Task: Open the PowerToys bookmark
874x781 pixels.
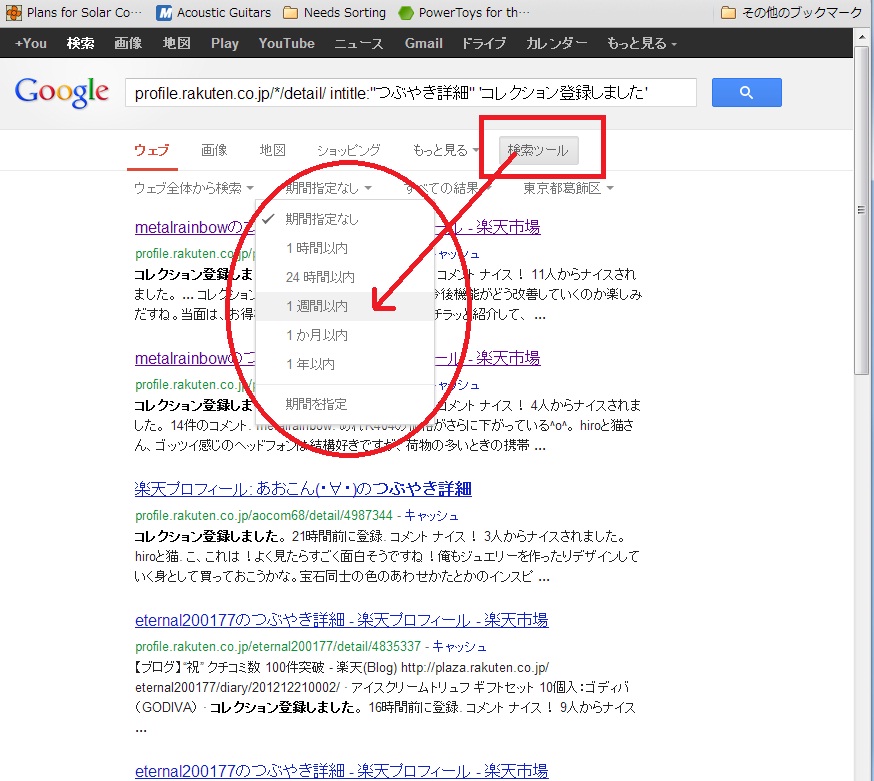Action: pos(464,12)
